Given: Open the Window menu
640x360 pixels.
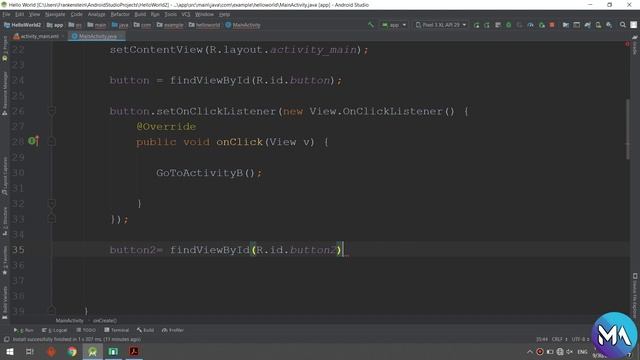Looking at the screenshot, I should tap(204, 14).
